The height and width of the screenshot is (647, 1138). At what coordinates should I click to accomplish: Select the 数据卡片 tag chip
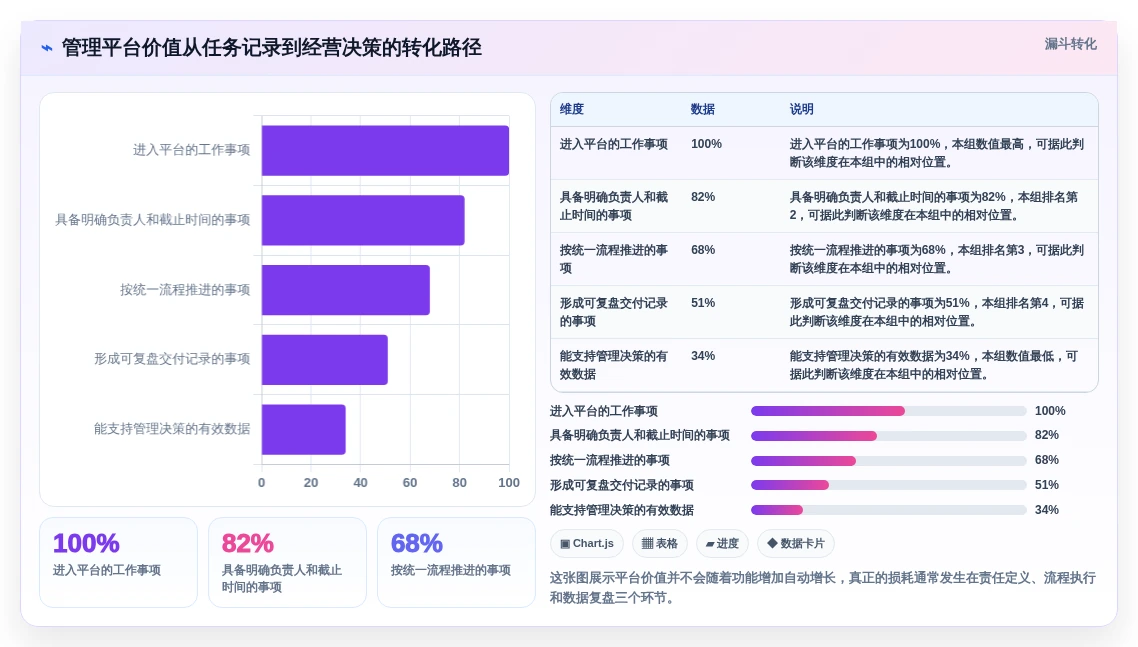pyautogui.click(x=795, y=543)
